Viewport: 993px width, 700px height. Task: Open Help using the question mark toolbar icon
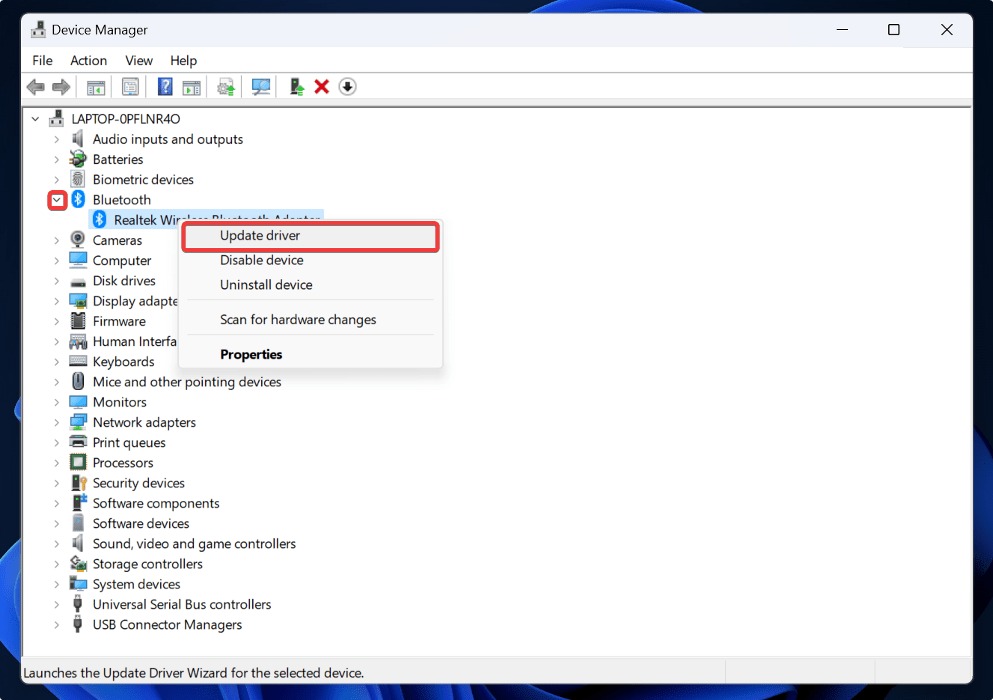(164, 86)
